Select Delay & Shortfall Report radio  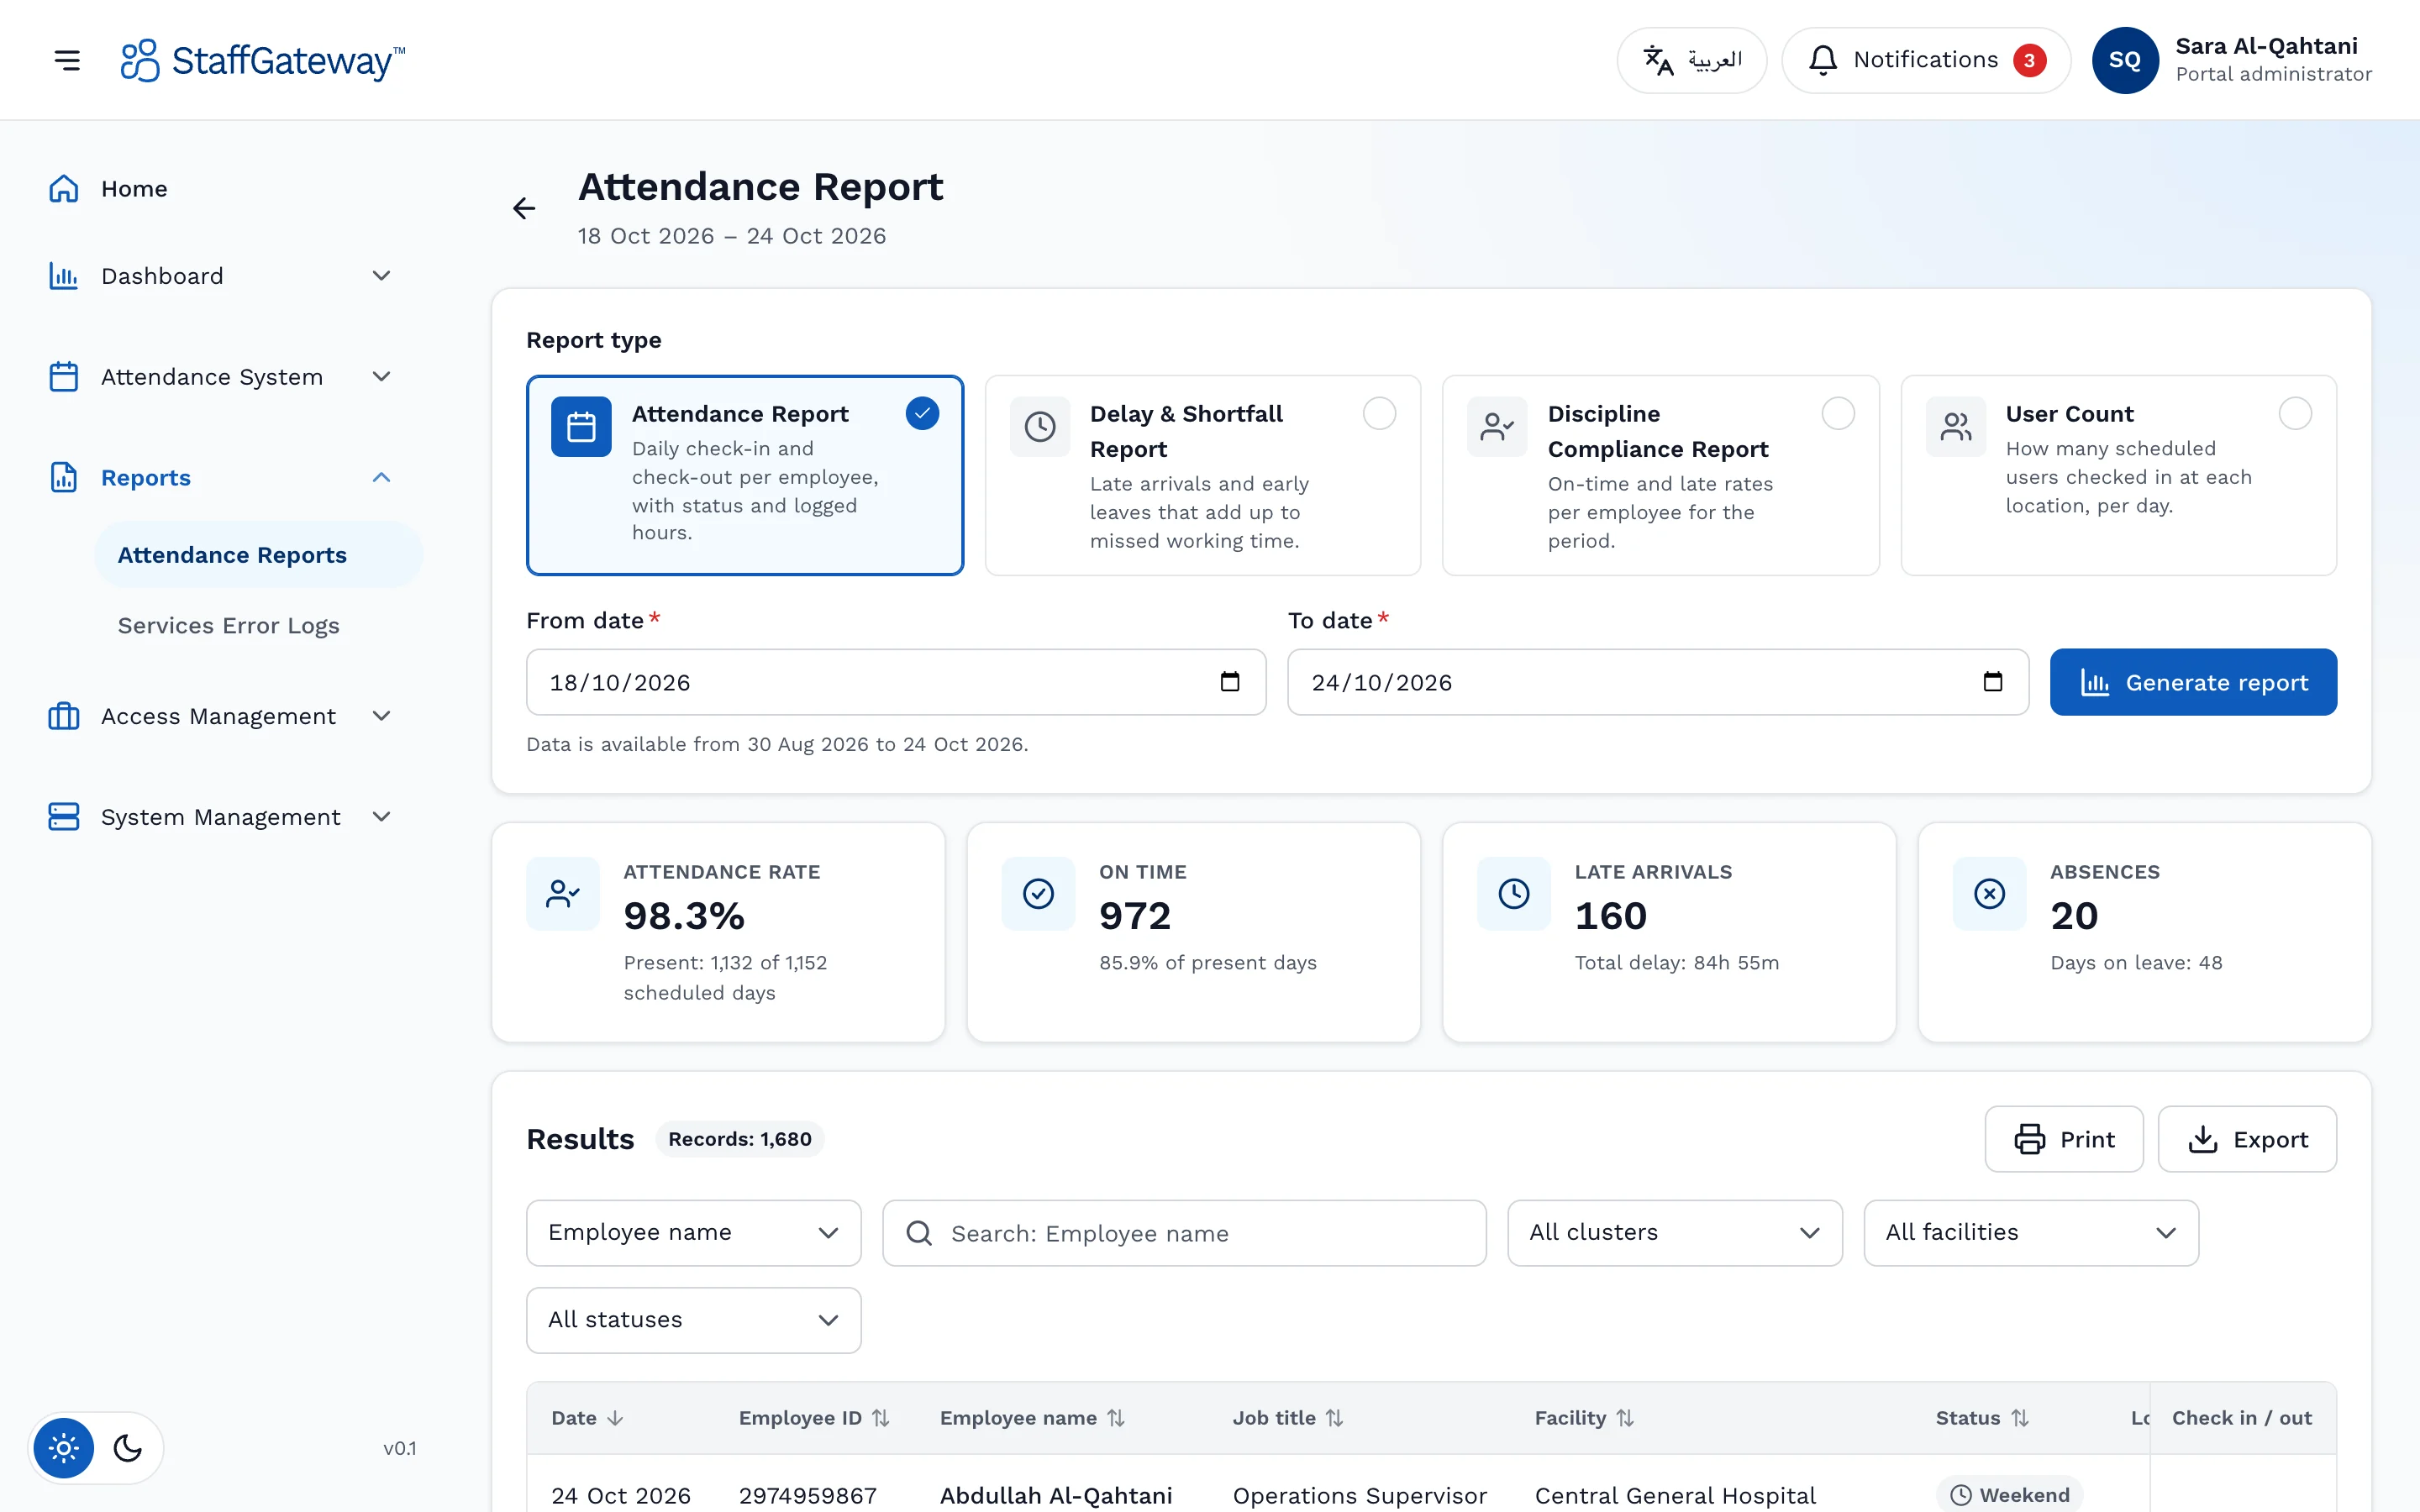pos(1379,413)
